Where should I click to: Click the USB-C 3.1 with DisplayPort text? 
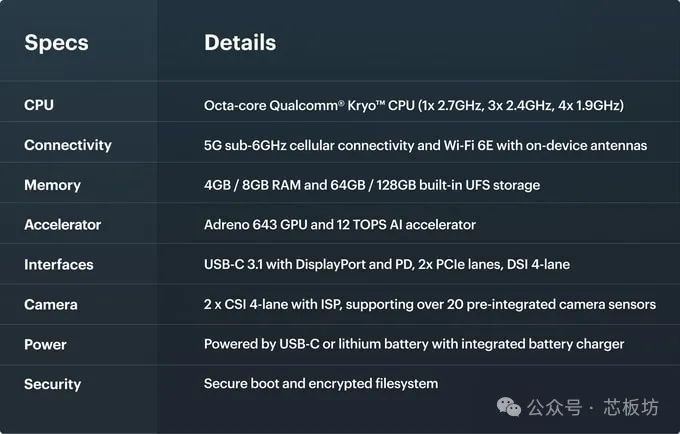[387, 264]
